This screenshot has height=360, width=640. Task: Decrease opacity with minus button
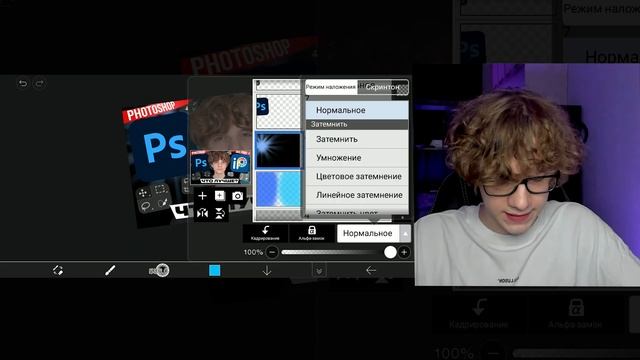[x=272, y=252]
